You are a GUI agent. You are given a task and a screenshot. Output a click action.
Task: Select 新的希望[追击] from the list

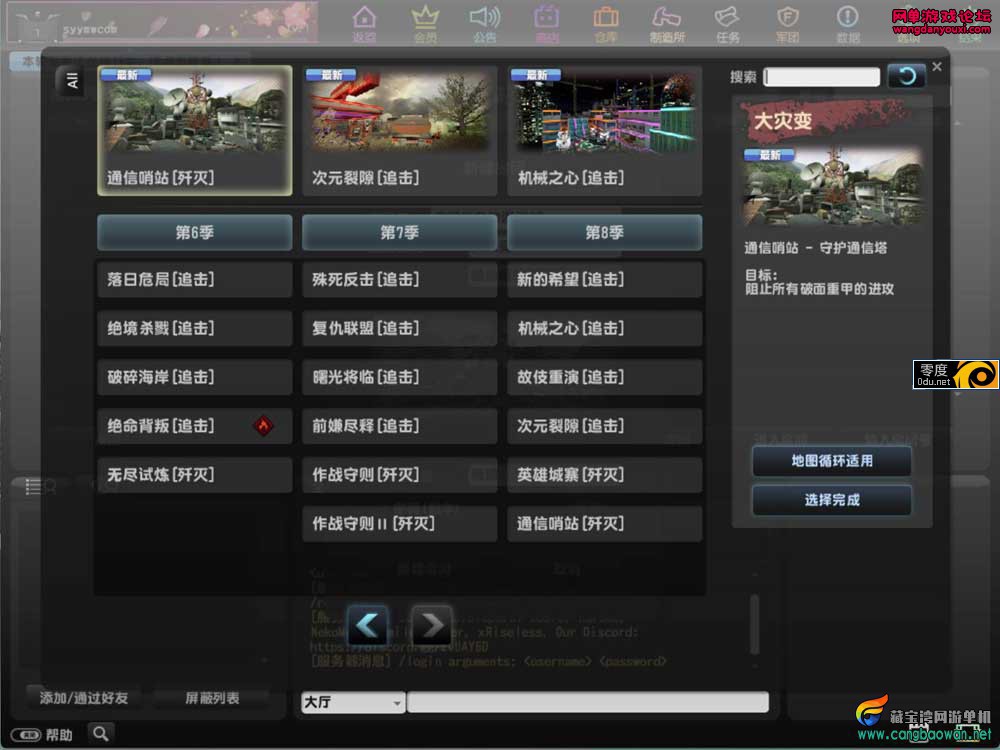[605, 279]
